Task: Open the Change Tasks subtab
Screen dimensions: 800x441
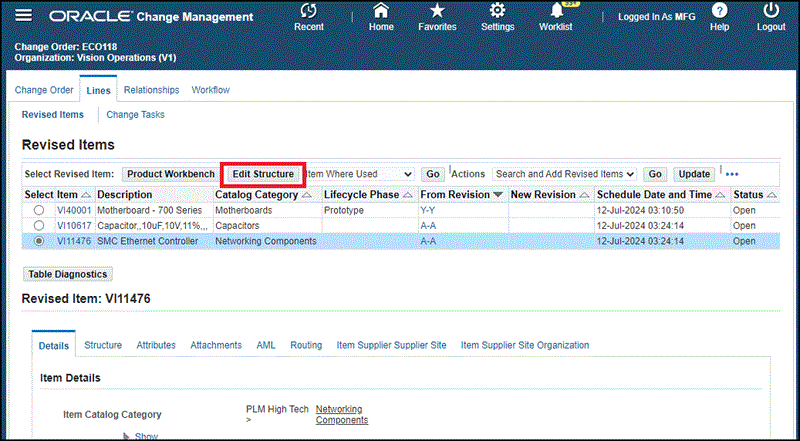Action: (x=135, y=115)
